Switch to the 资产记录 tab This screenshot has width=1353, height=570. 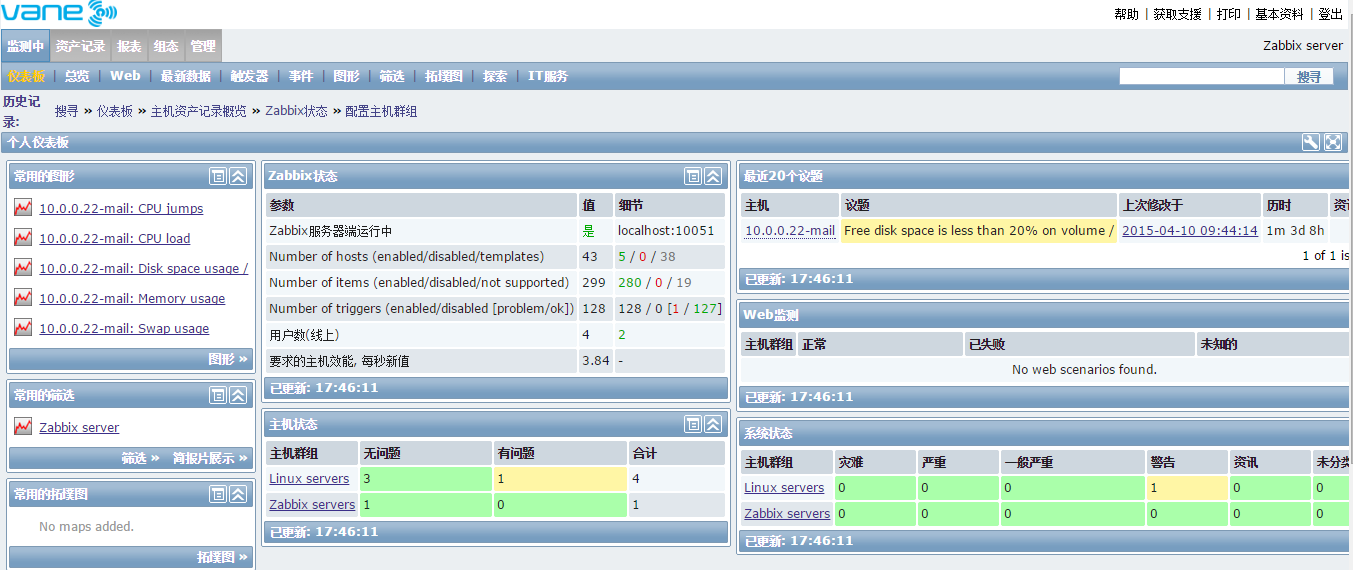pyautogui.click(x=80, y=46)
